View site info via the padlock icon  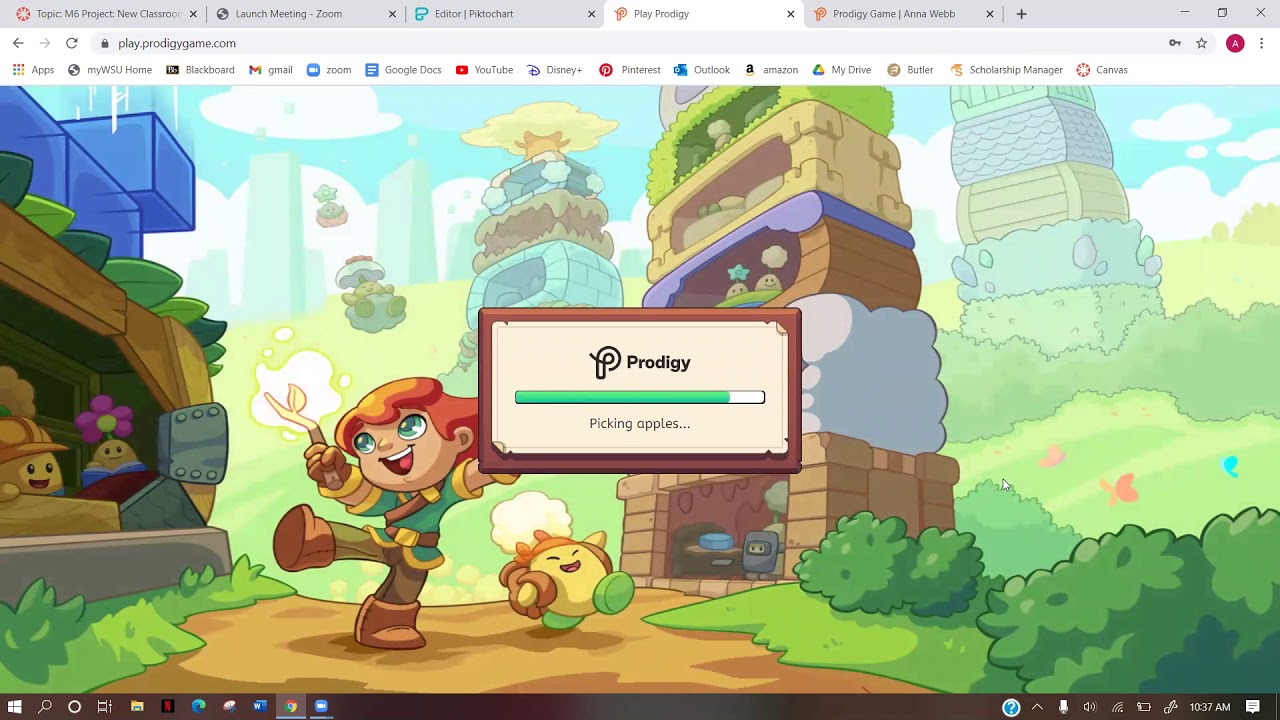click(x=104, y=43)
